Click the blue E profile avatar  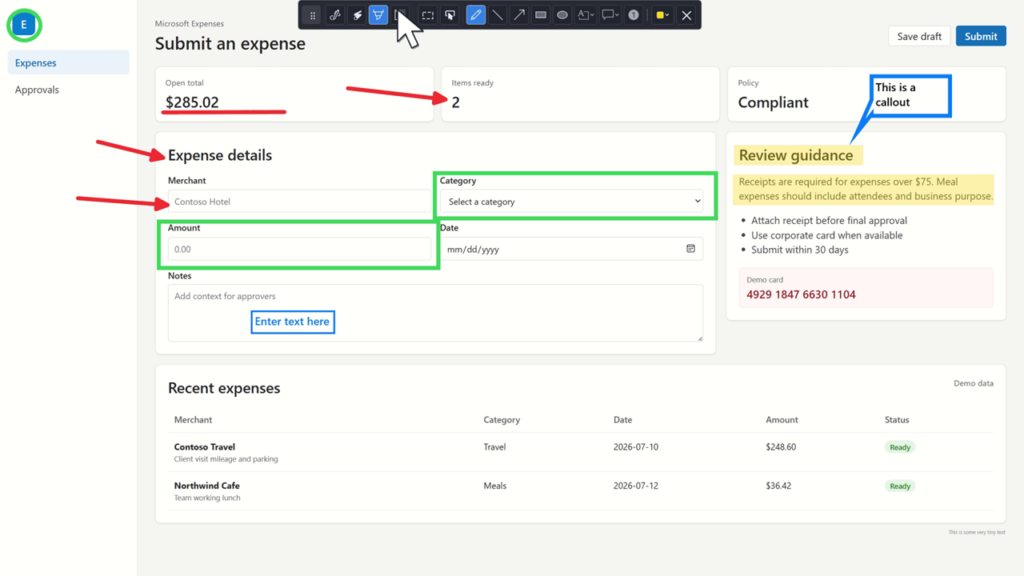(24, 25)
